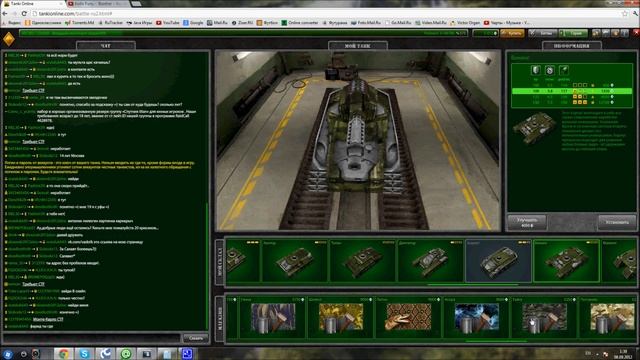
Task: Click the third stat icon in info panel
Action: tap(563, 70)
